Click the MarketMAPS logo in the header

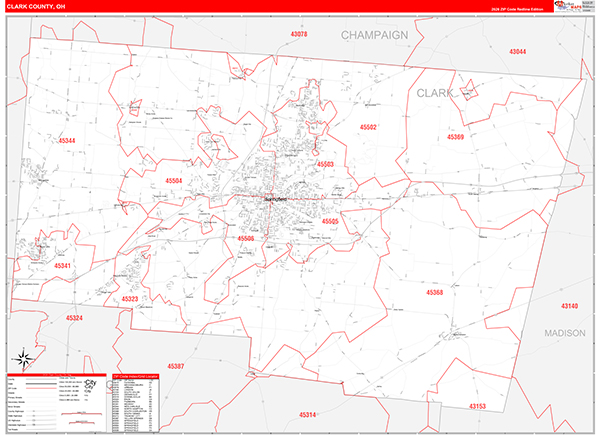pos(568,7)
